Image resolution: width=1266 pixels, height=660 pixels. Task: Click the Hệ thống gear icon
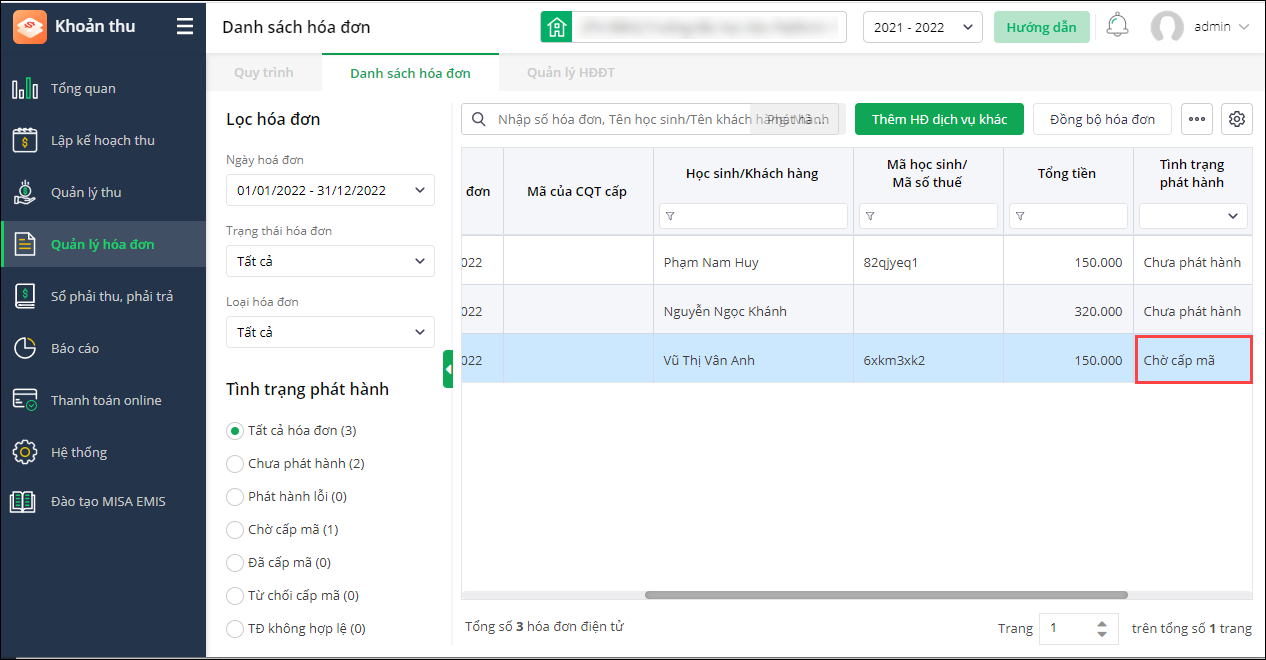[x=25, y=452]
